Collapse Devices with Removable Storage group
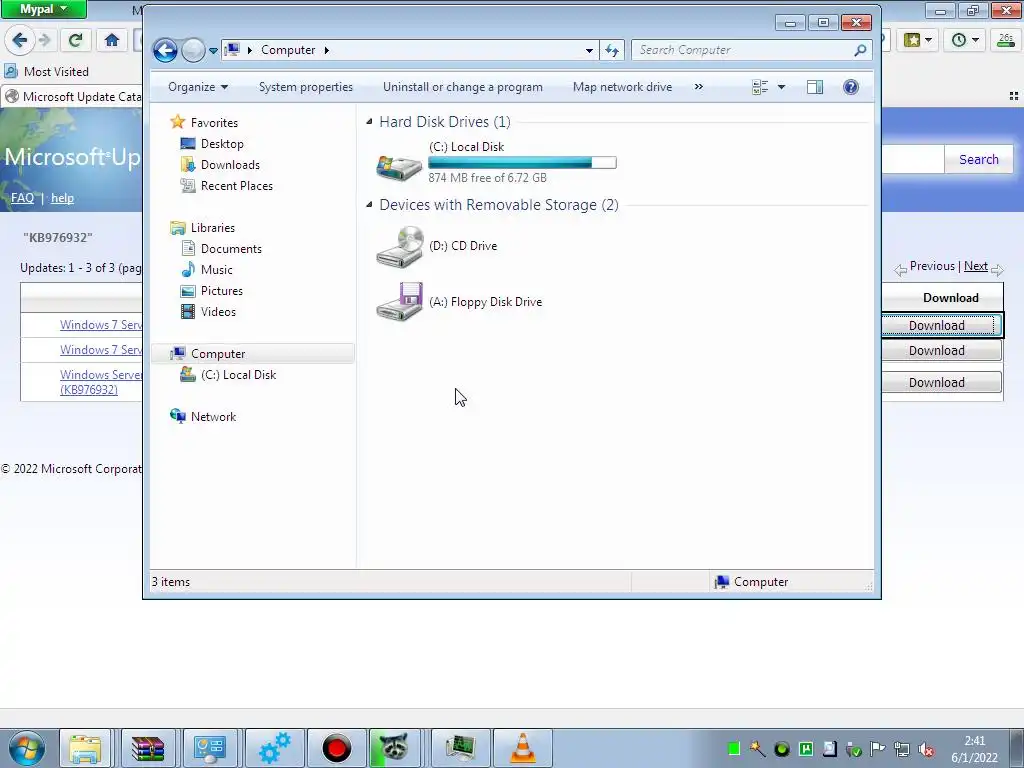The width and height of the screenshot is (1024, 768). click(369, 204)
